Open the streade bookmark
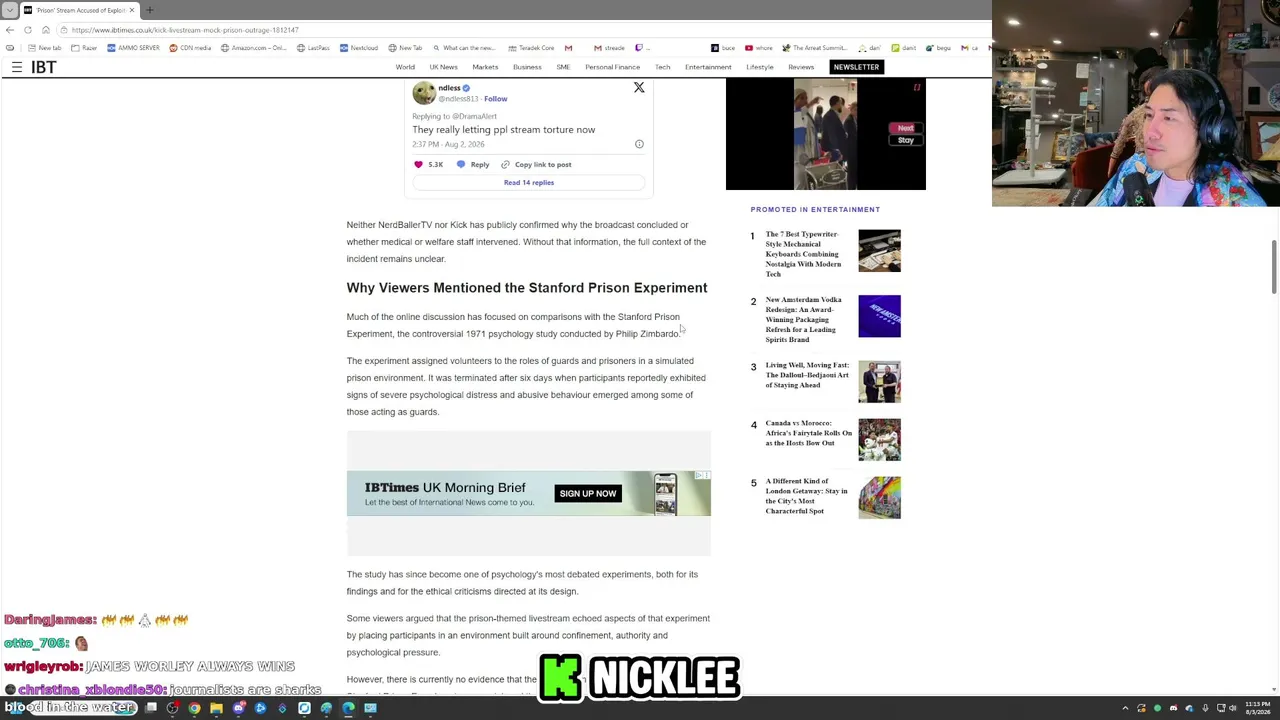Viewport: 1280px width, 720px height. [x=609, y=48]
